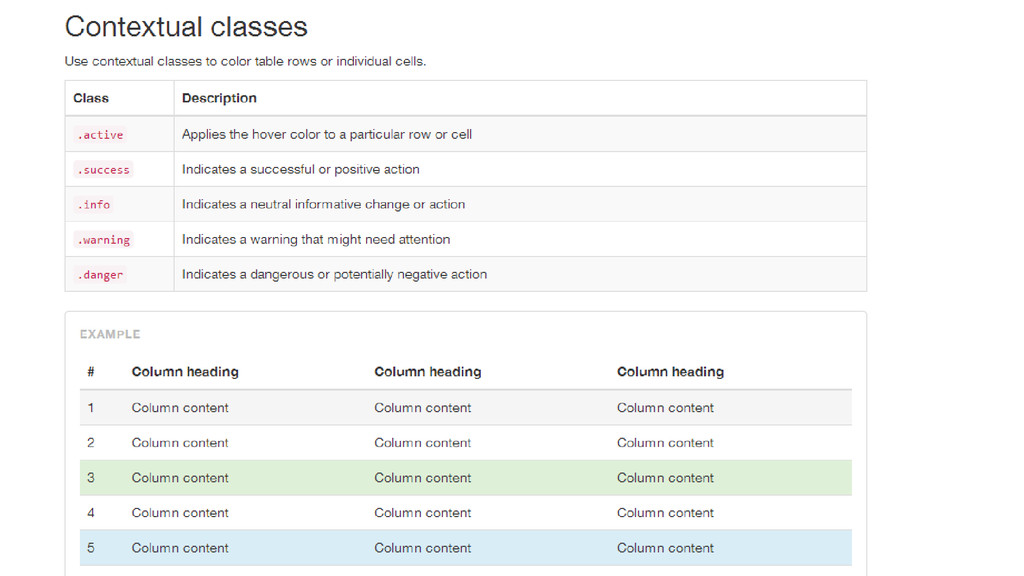The width and height of the screenshot is (1024, 576).
Task: Select the green highlighted row number 3
Action: 466,478
